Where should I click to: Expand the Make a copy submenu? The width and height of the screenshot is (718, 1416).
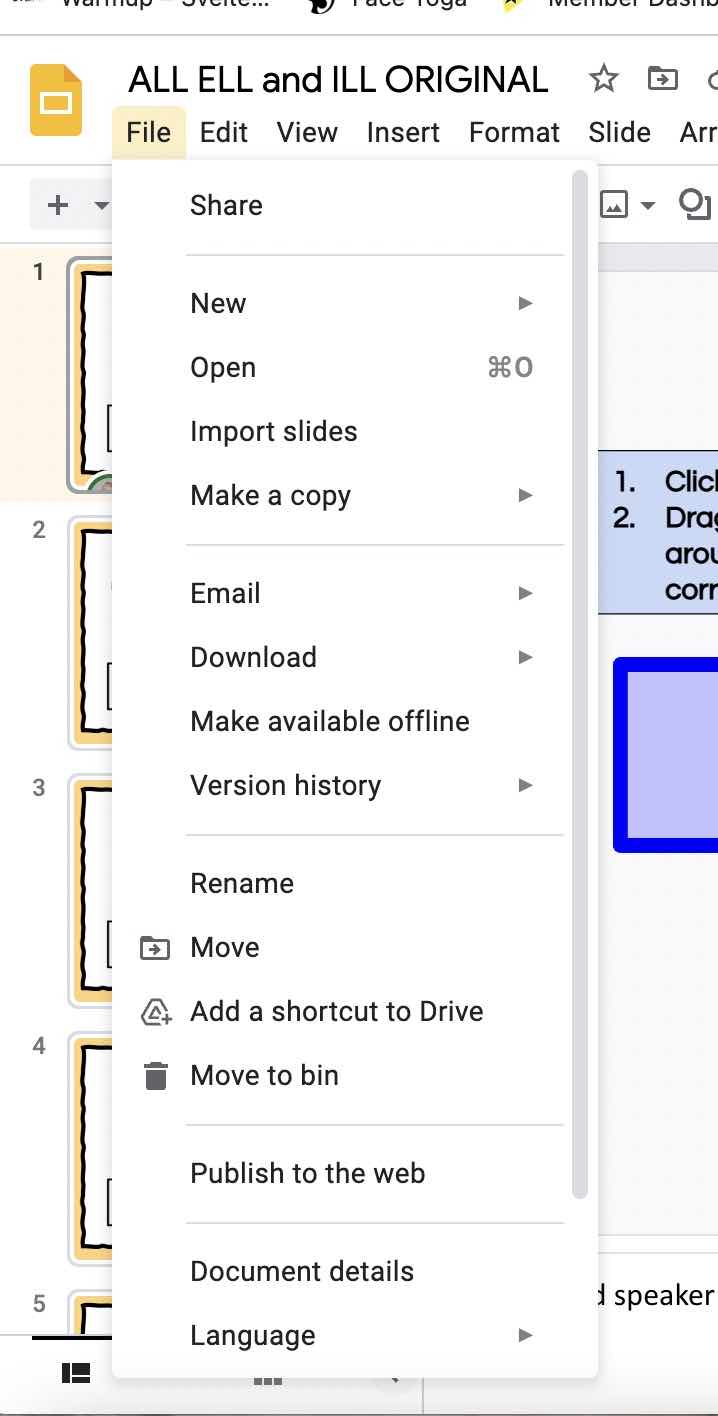pos(342,496)
